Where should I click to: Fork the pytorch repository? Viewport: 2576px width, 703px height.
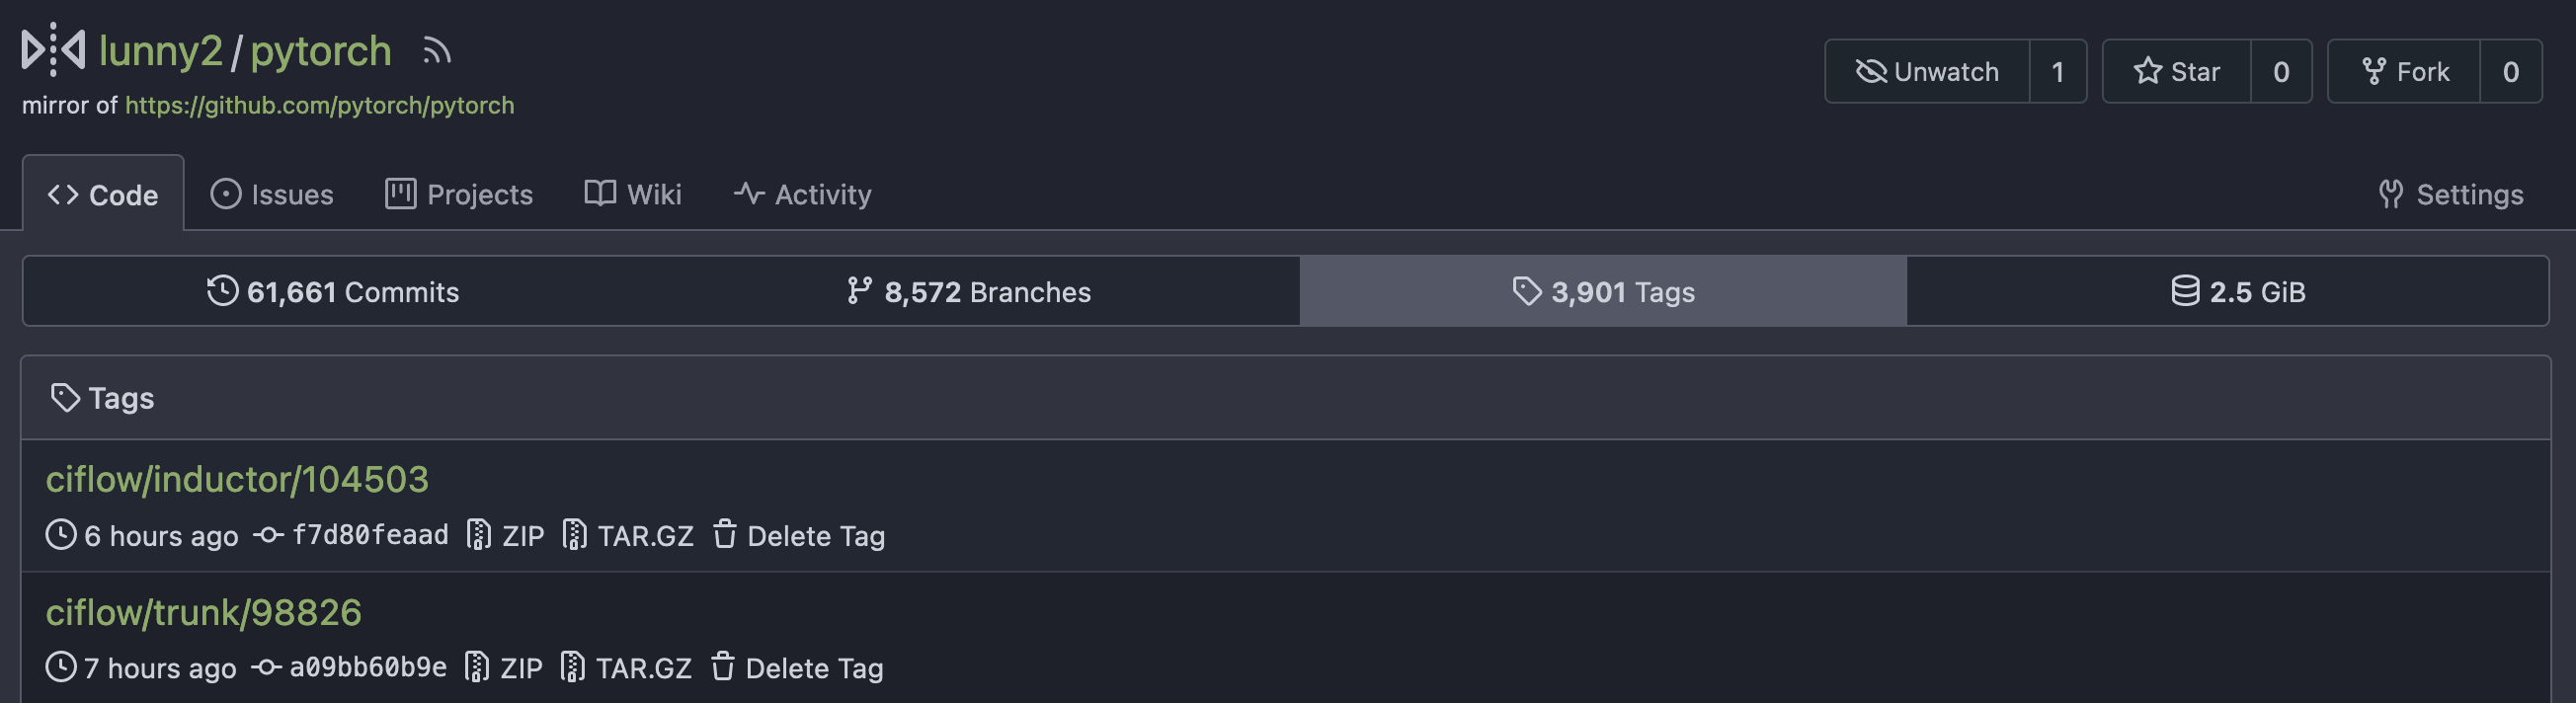pos(2404,72)
